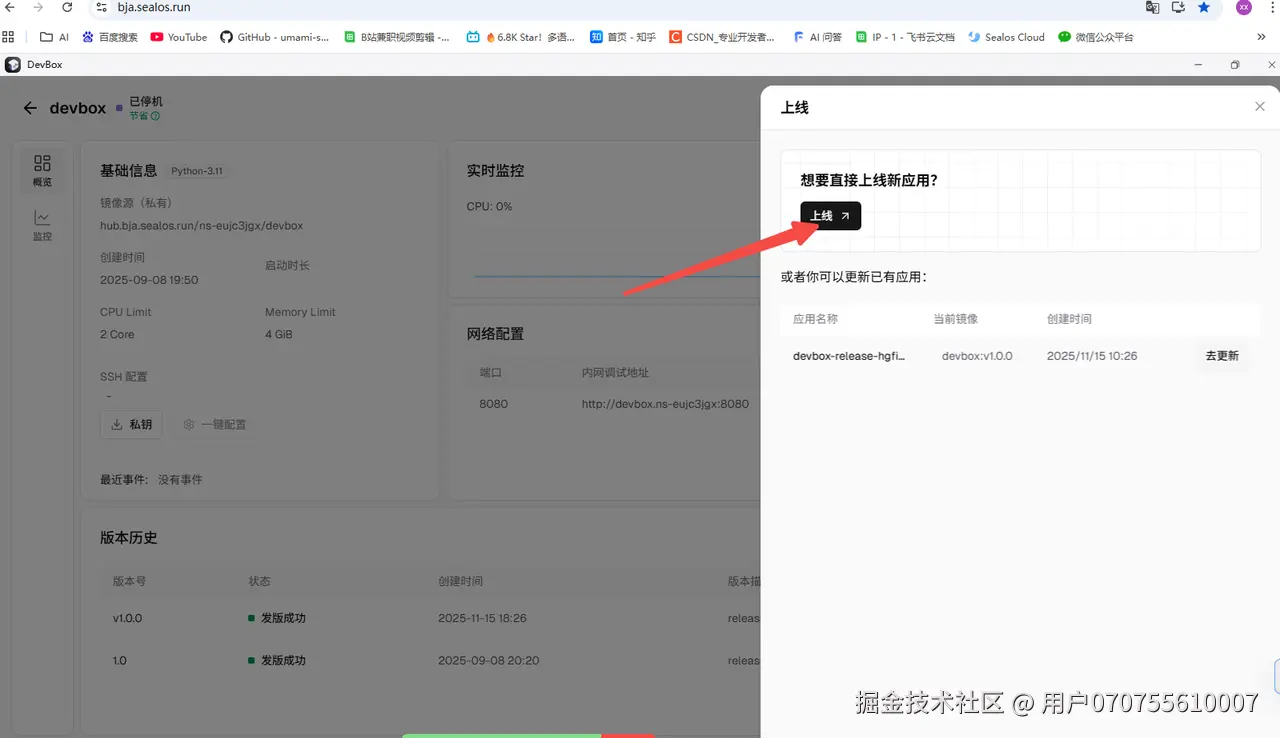Click the DevBox app logo icon
The height and width of the screenshot is (738, 1280).
point(12,65)
